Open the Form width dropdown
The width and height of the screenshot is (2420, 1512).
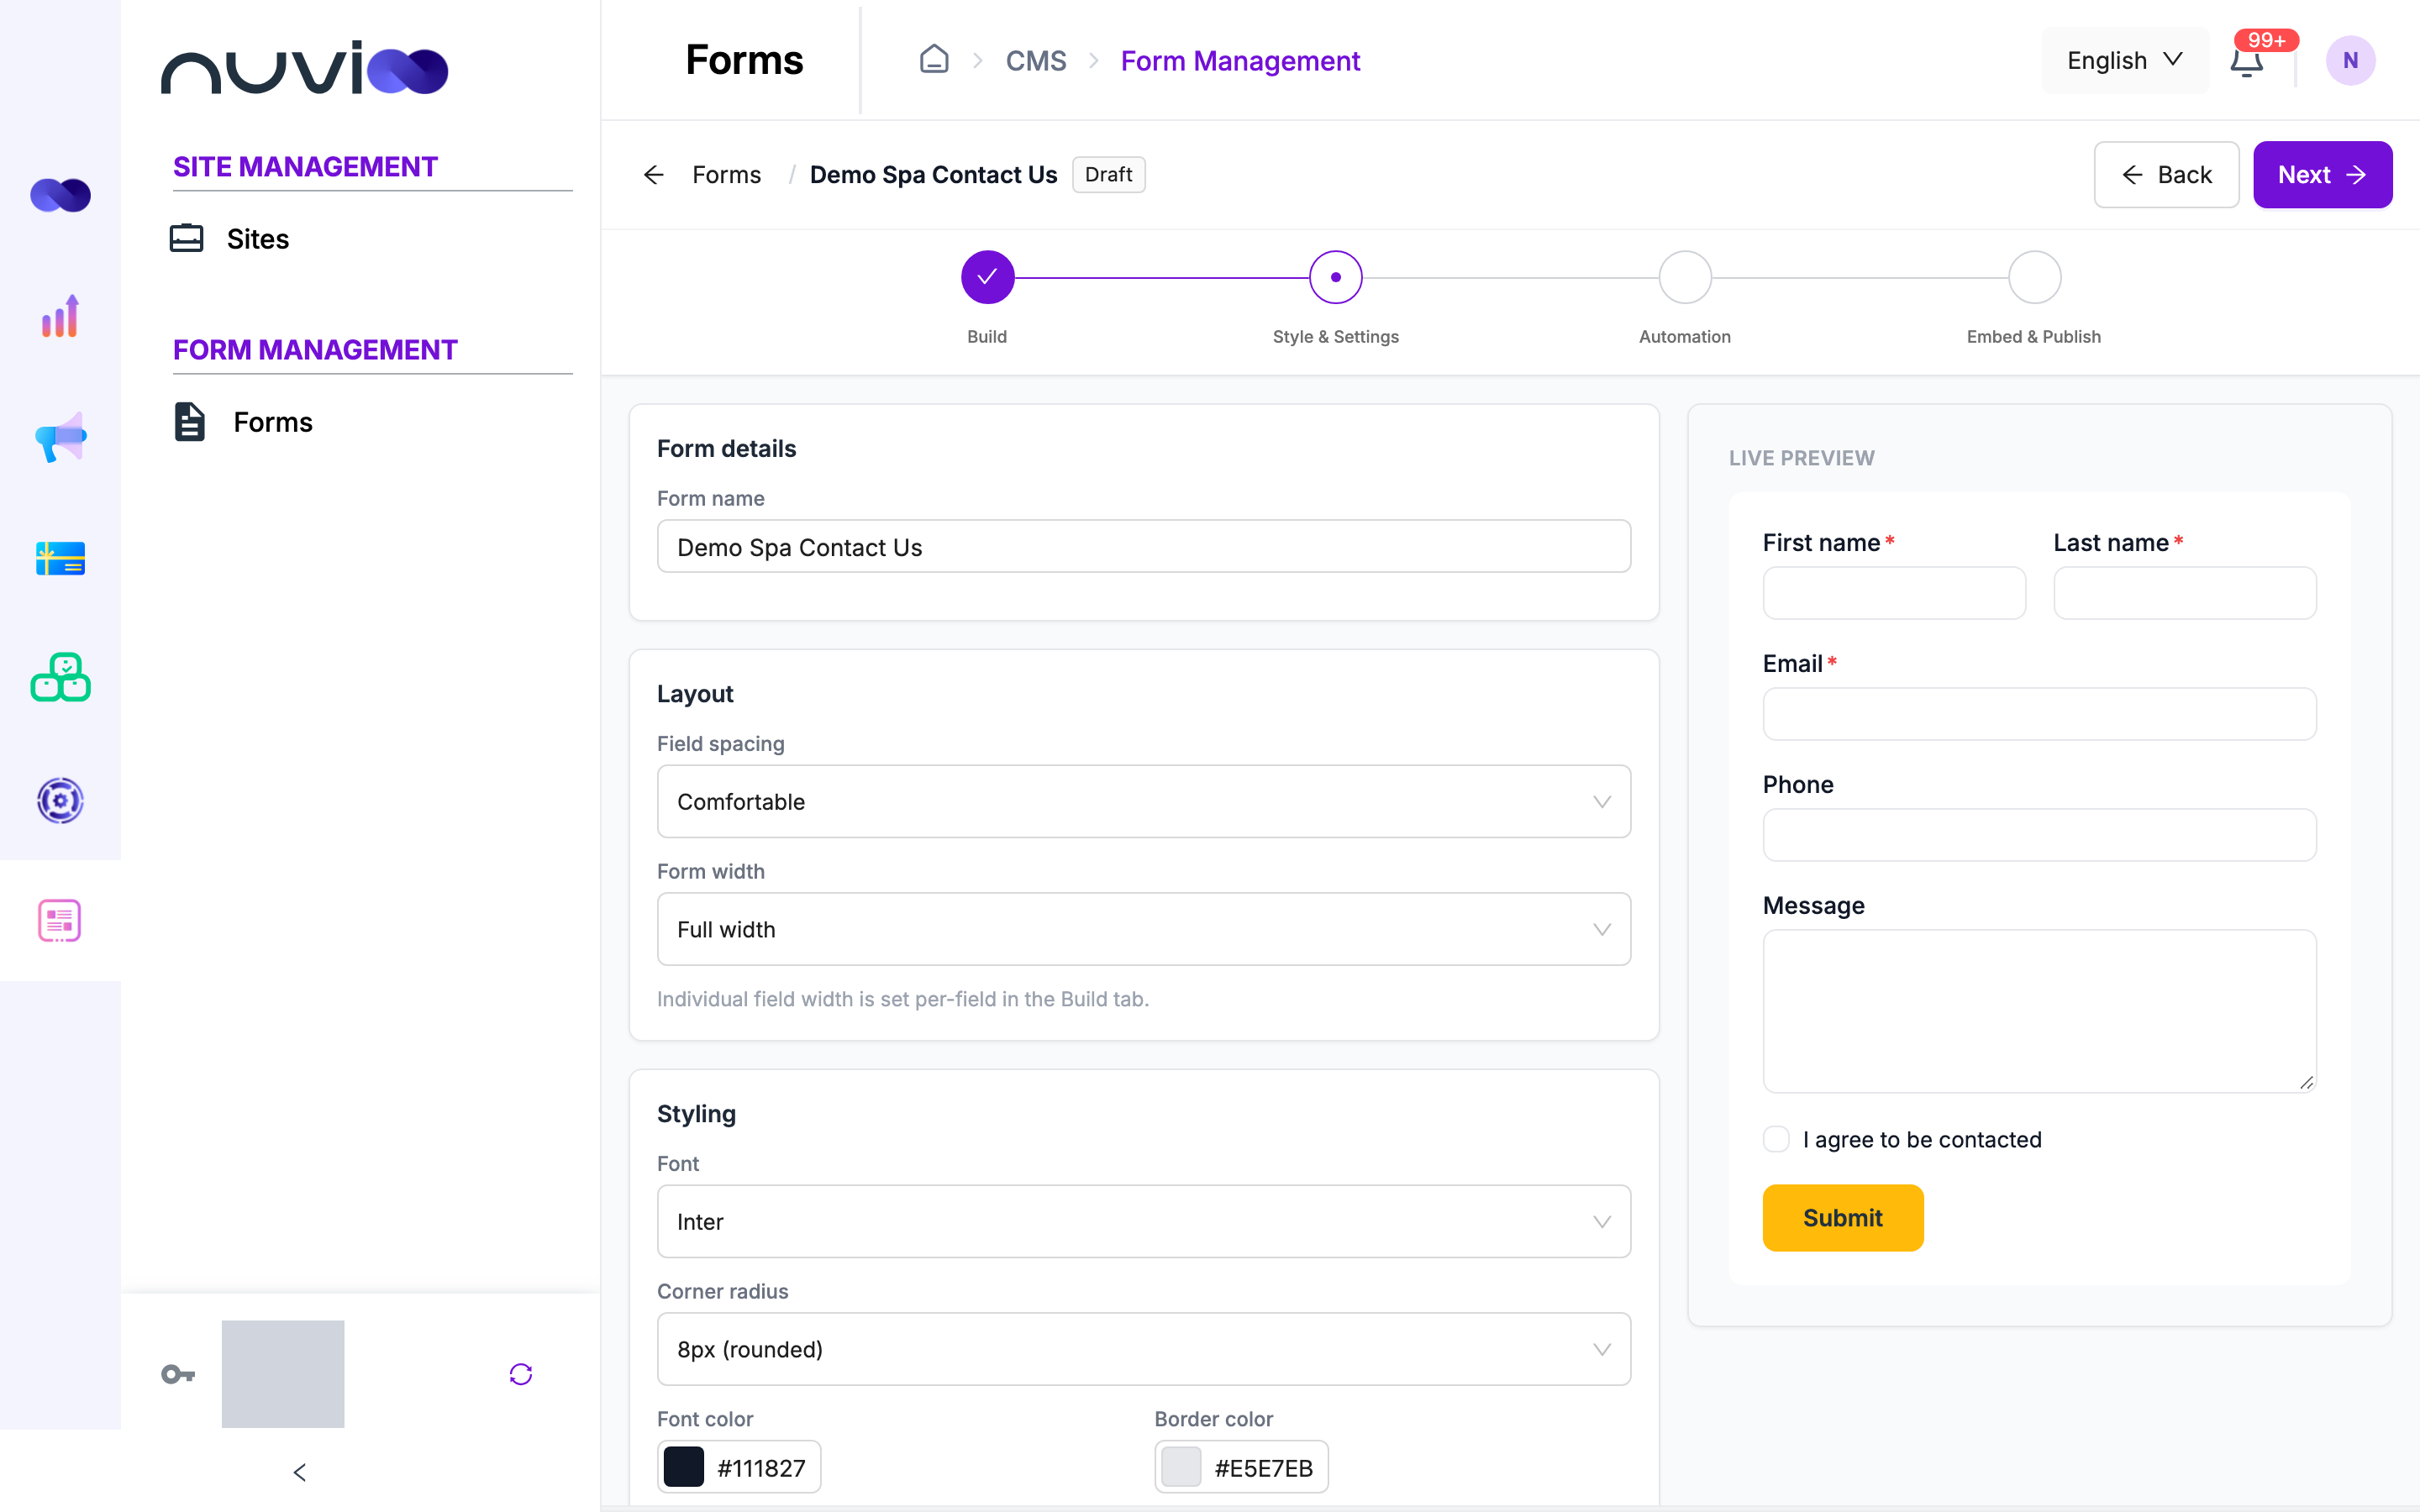1144,929
